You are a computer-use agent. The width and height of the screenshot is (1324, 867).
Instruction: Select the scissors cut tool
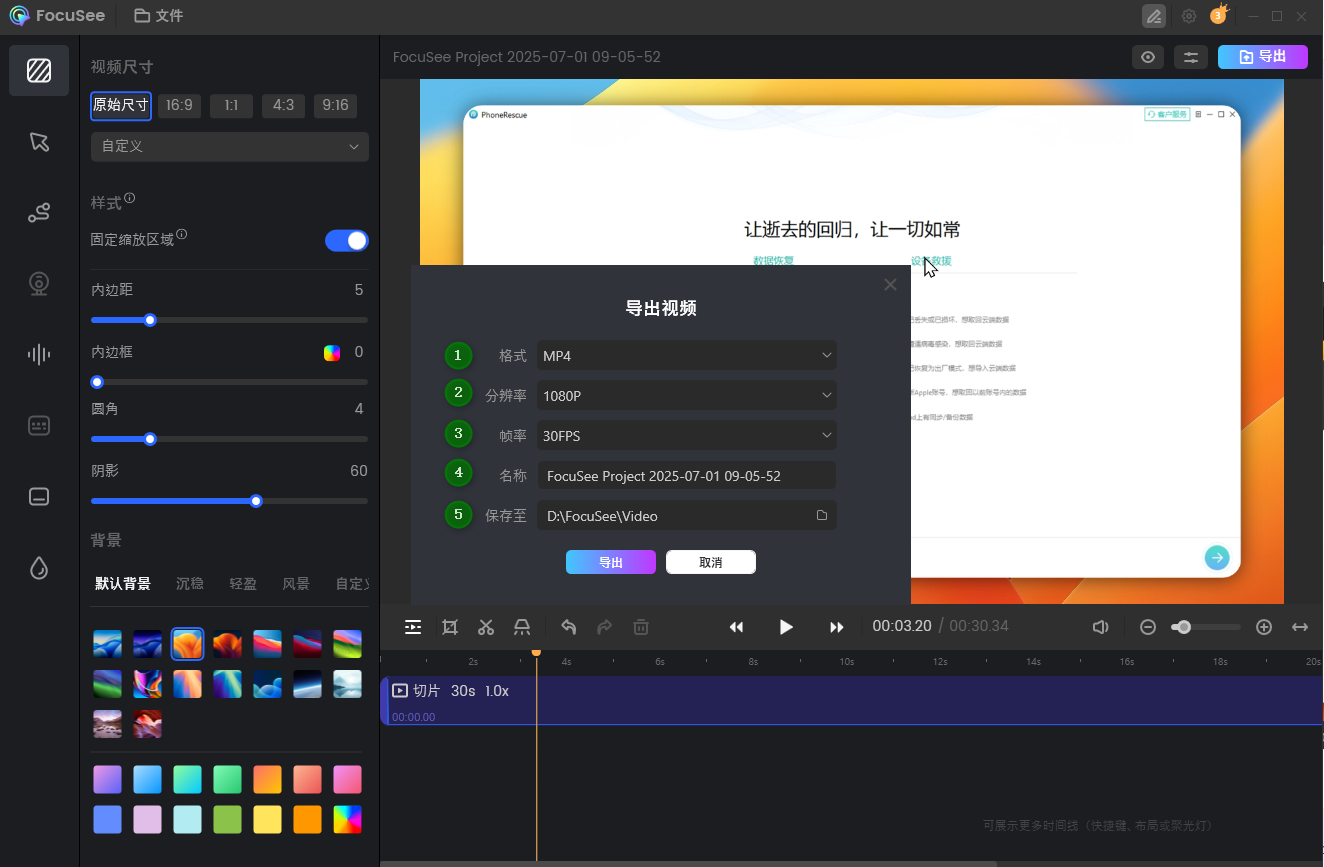coord(486,627)
